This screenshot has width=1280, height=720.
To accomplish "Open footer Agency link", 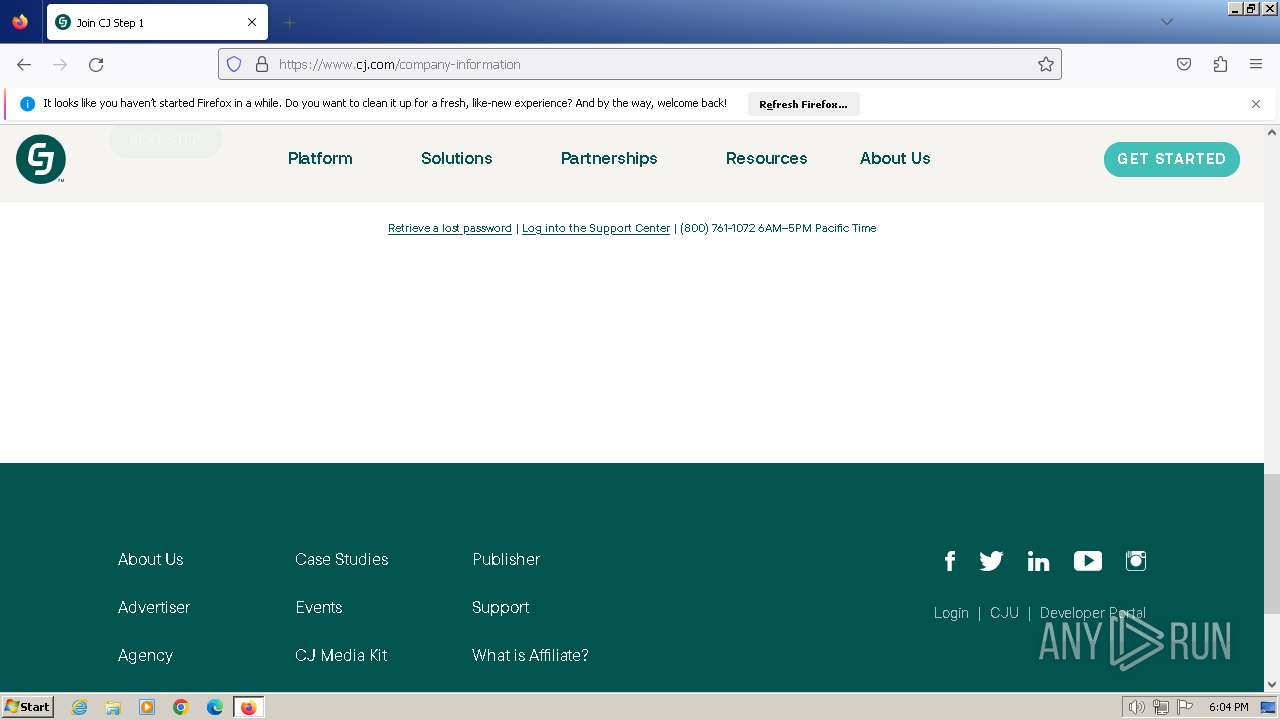I will pos(145,655).
